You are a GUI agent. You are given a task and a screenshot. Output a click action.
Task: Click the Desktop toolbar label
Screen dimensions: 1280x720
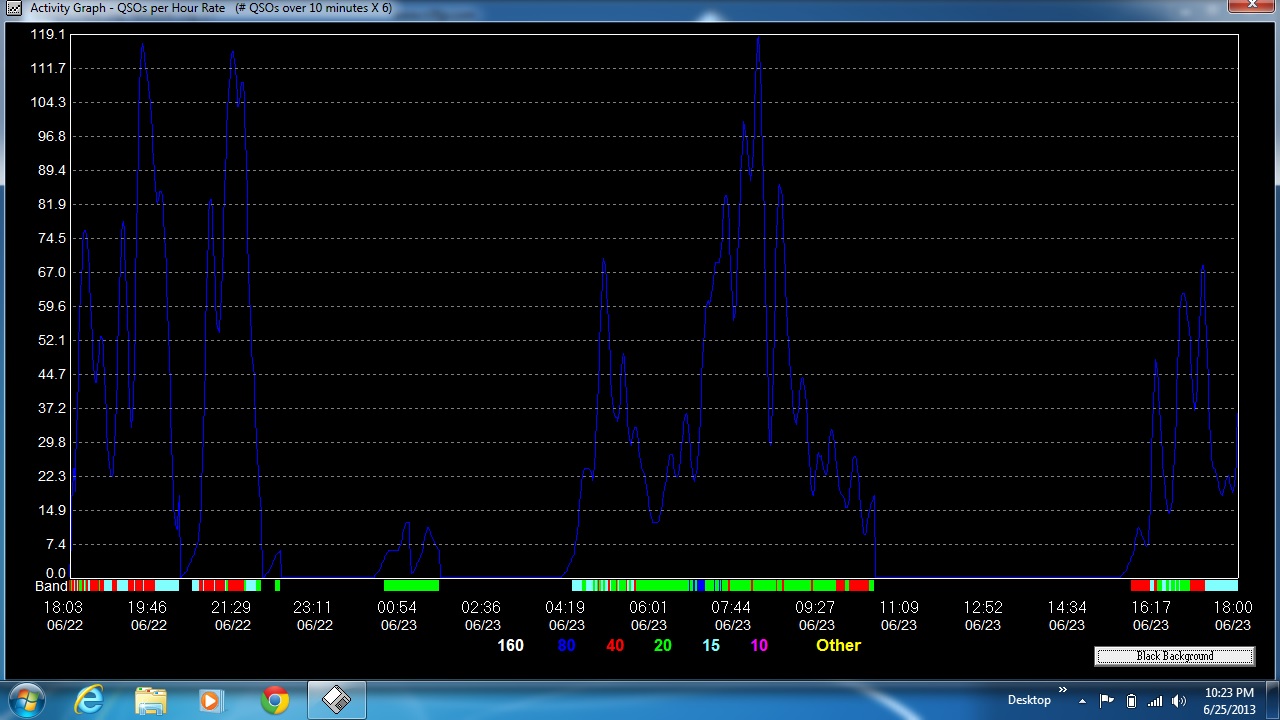point(1029,700)
